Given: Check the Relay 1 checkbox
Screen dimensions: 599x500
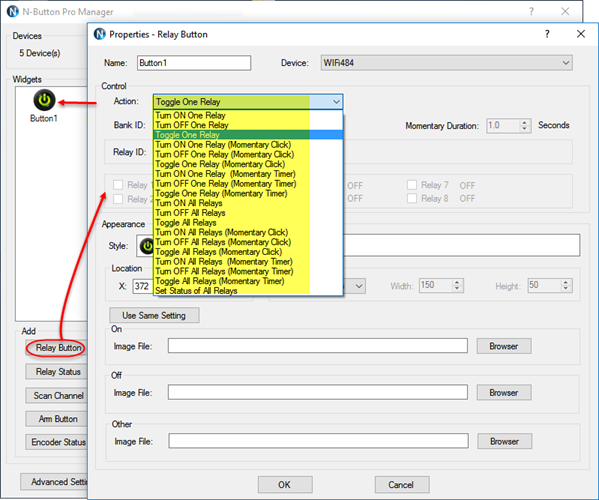Looking at the screenshot, I should (118, 185).
